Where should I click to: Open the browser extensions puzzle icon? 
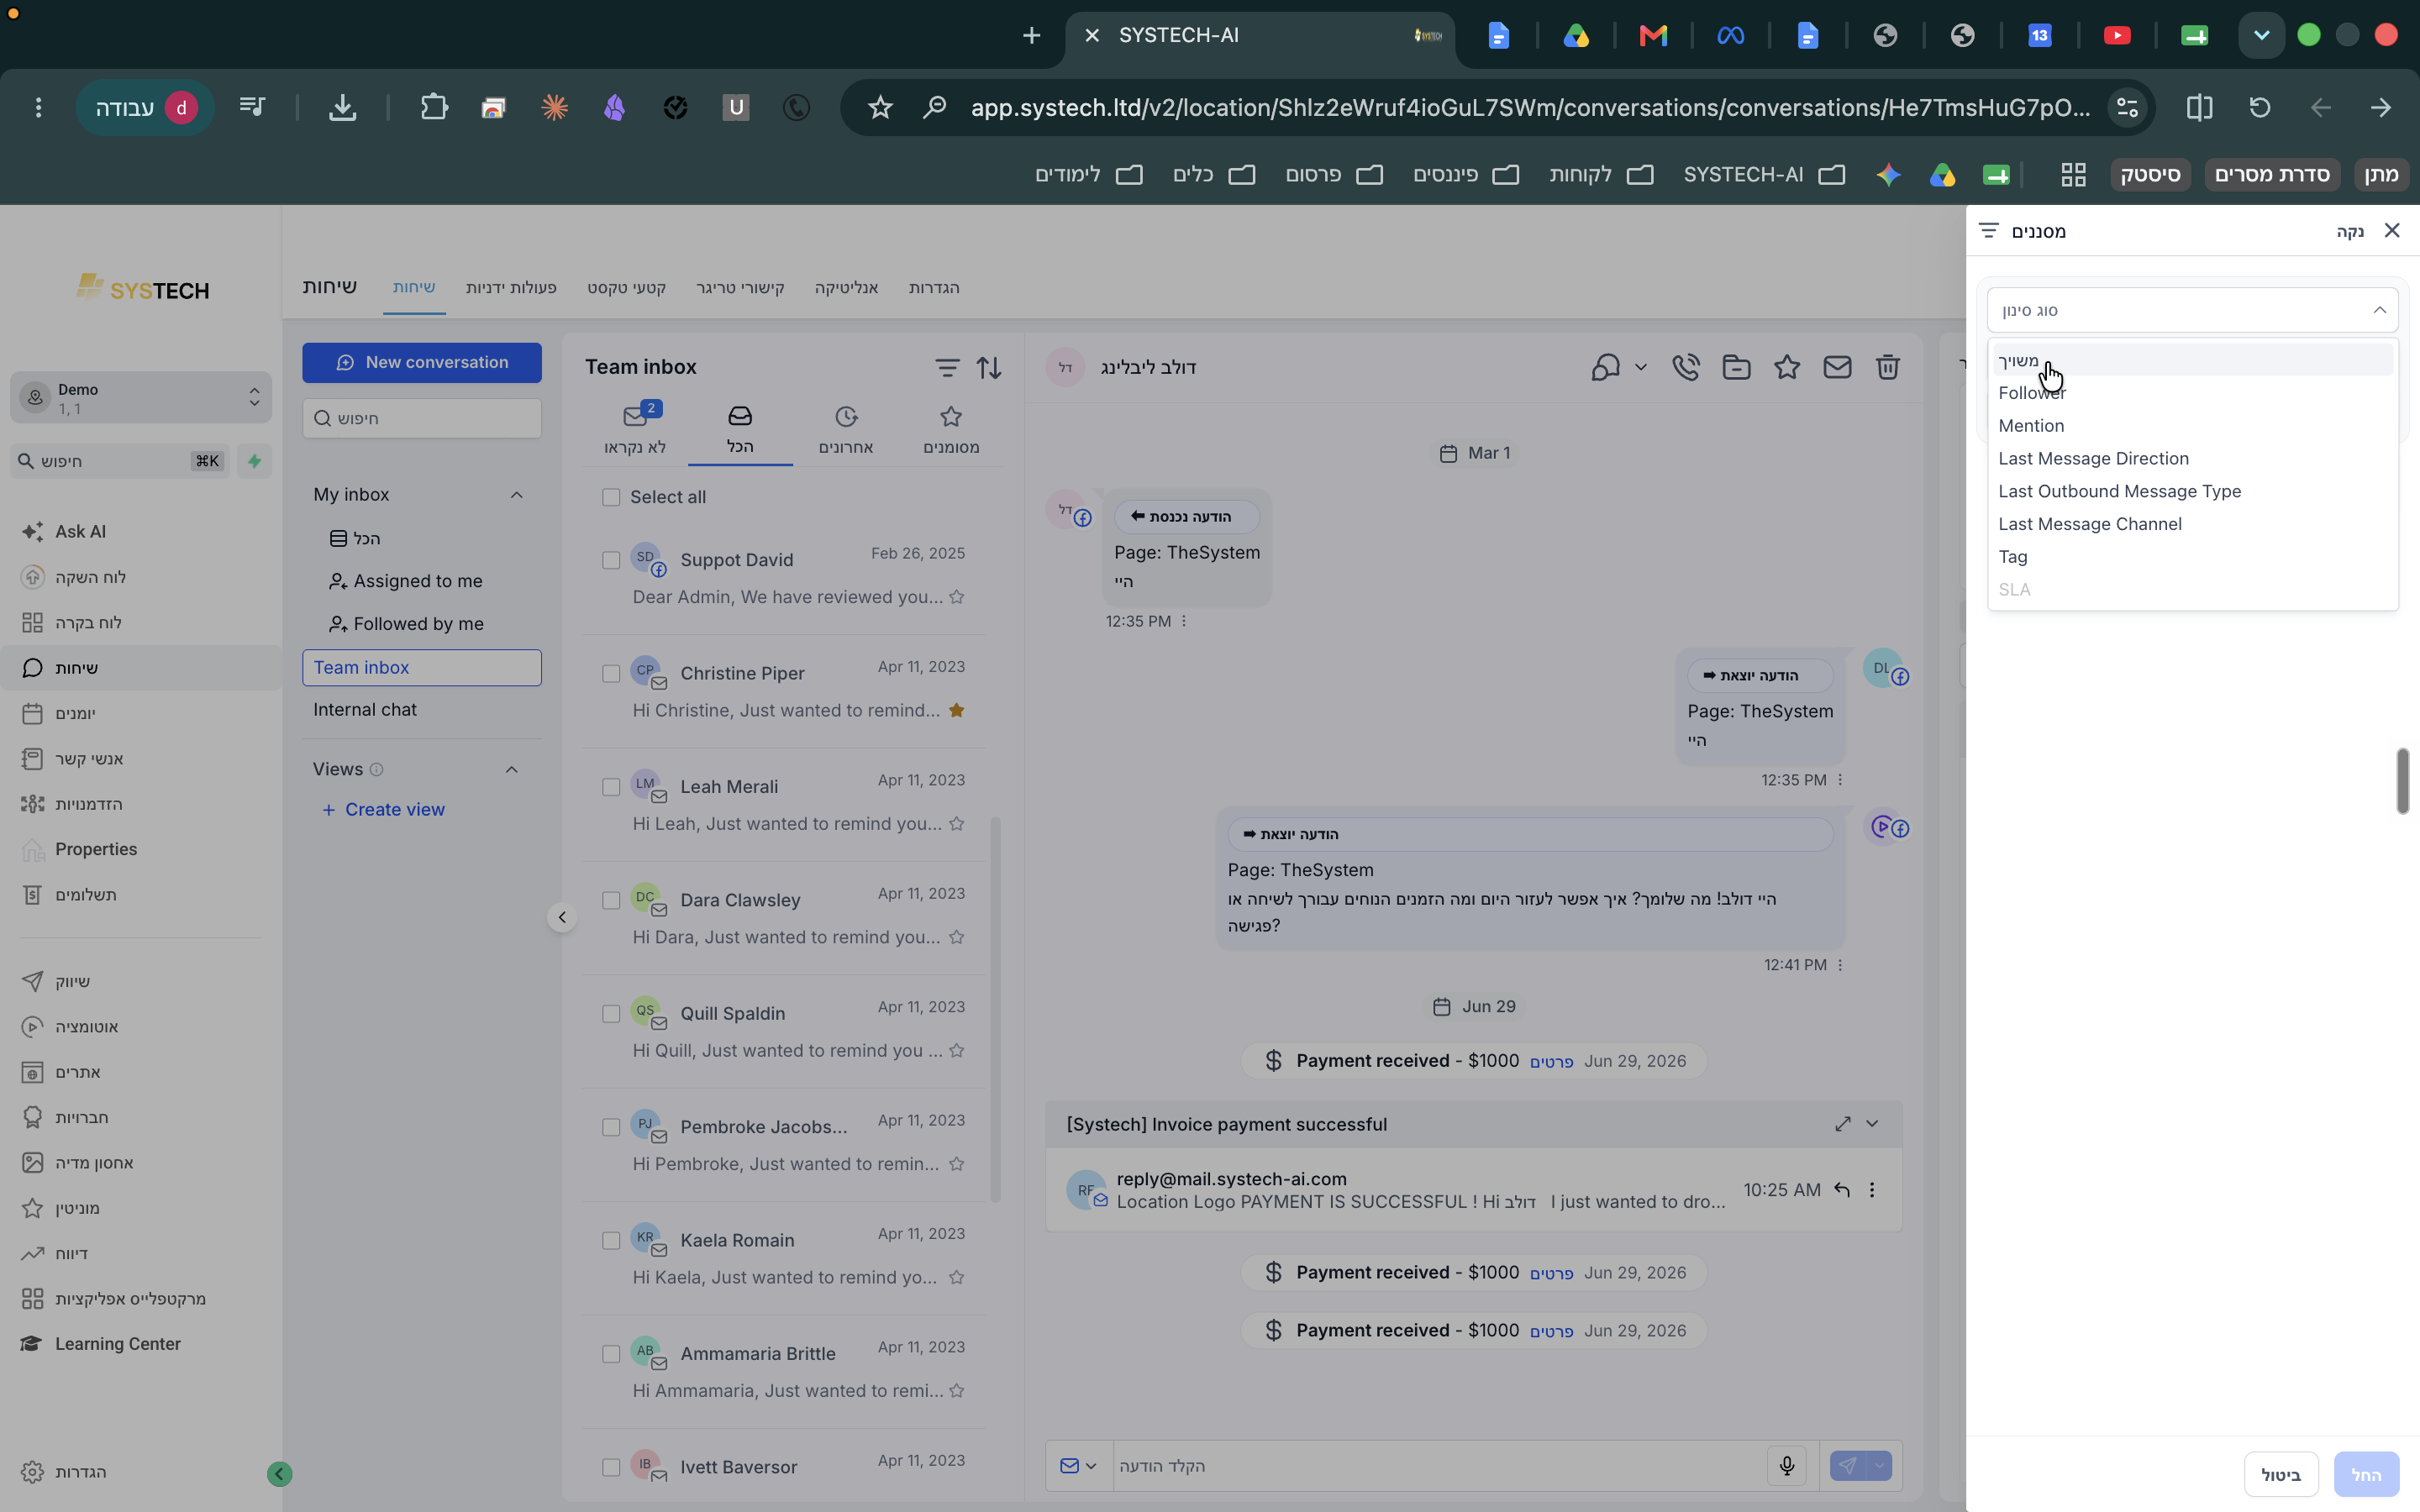point(434,107)
